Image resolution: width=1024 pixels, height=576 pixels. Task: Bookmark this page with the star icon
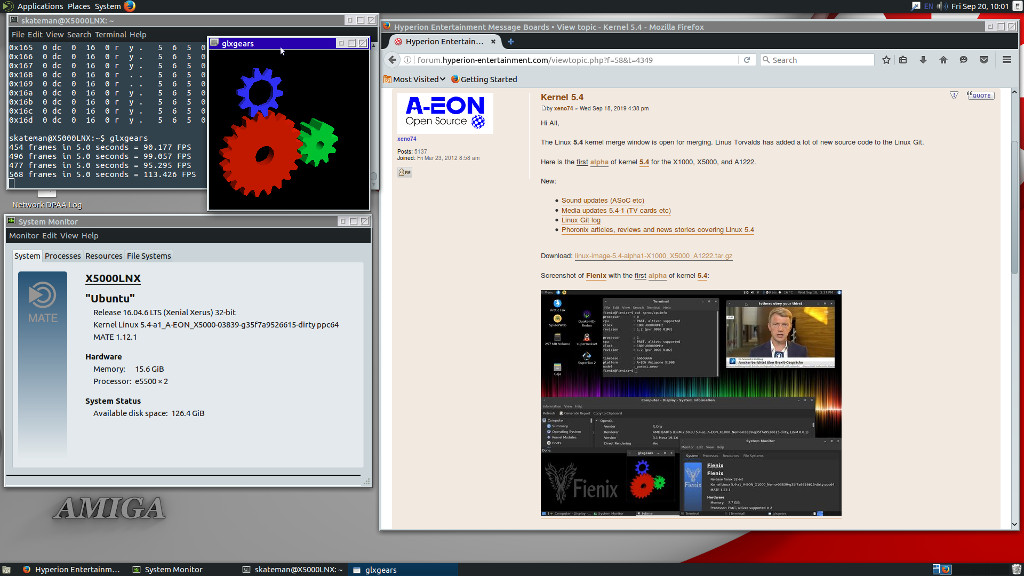pyautogui.click(x=886, y=59)
